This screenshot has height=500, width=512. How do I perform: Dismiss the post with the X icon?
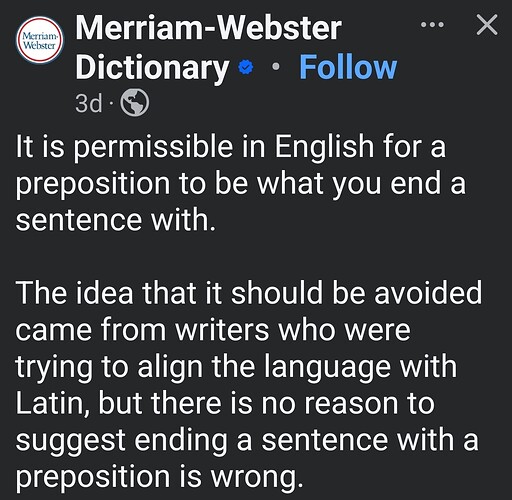click(487, 25)
